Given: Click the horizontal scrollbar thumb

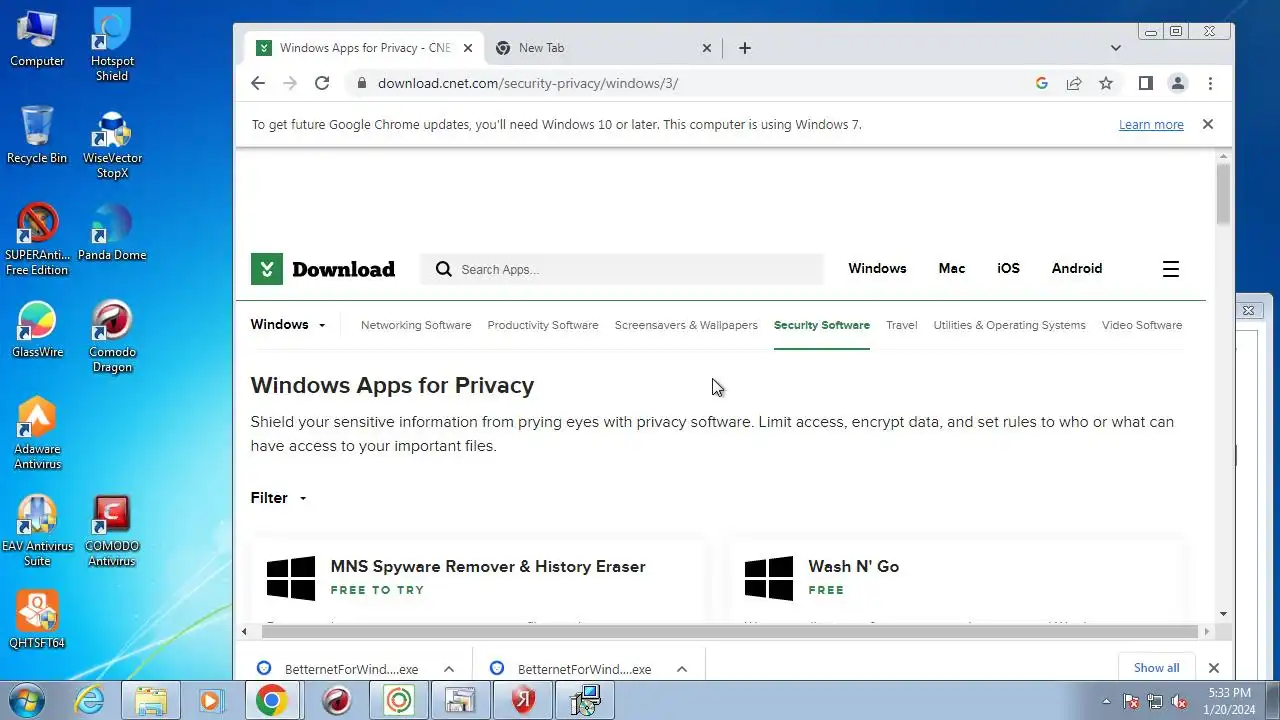Looking at the screenshot, I should (x=730, y=631).
